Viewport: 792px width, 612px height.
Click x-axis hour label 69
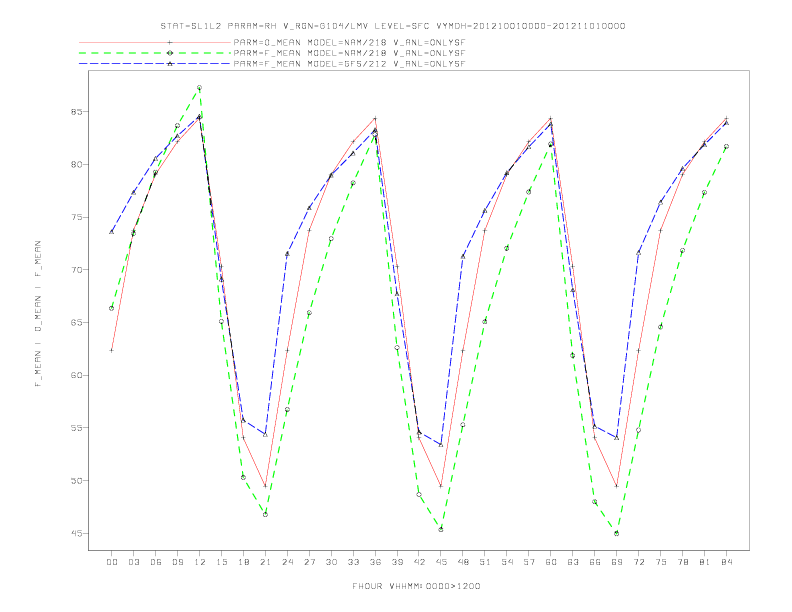tap(617, 562)
